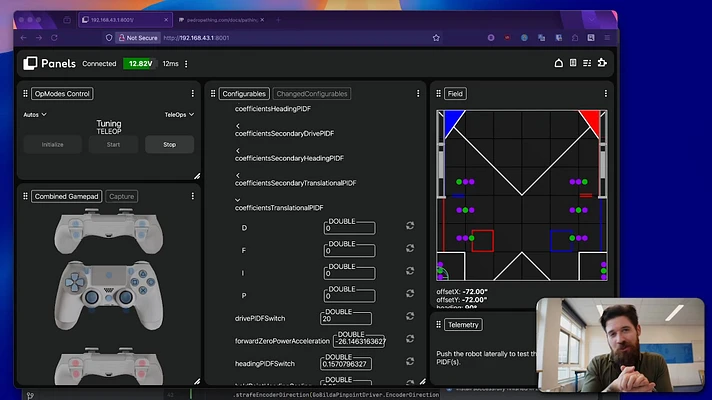Click the home icon in Panels header

pyautogui.click(x=559, y=63)
